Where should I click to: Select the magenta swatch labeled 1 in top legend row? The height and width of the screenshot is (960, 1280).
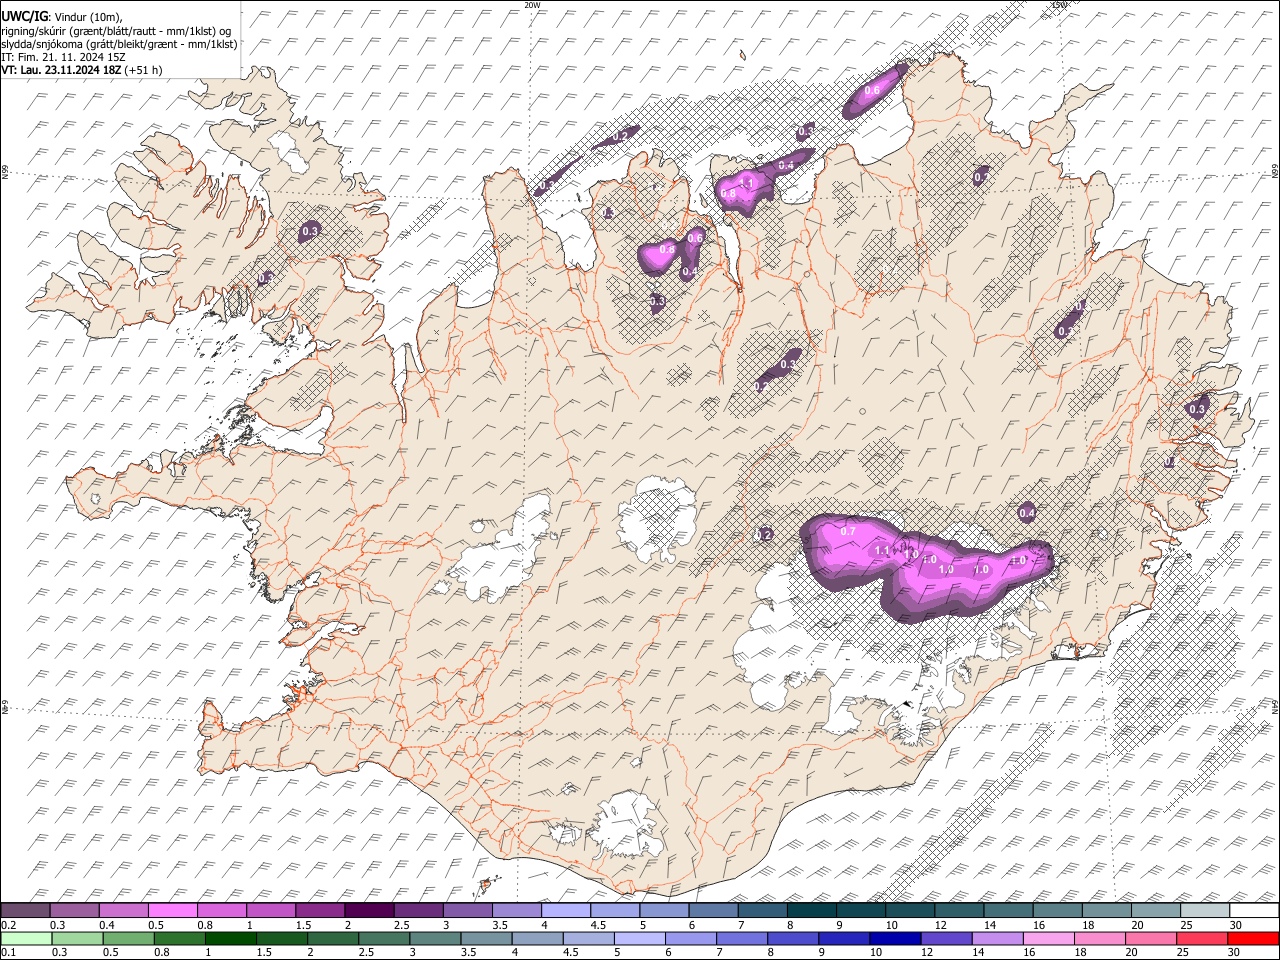click(271, 910)
